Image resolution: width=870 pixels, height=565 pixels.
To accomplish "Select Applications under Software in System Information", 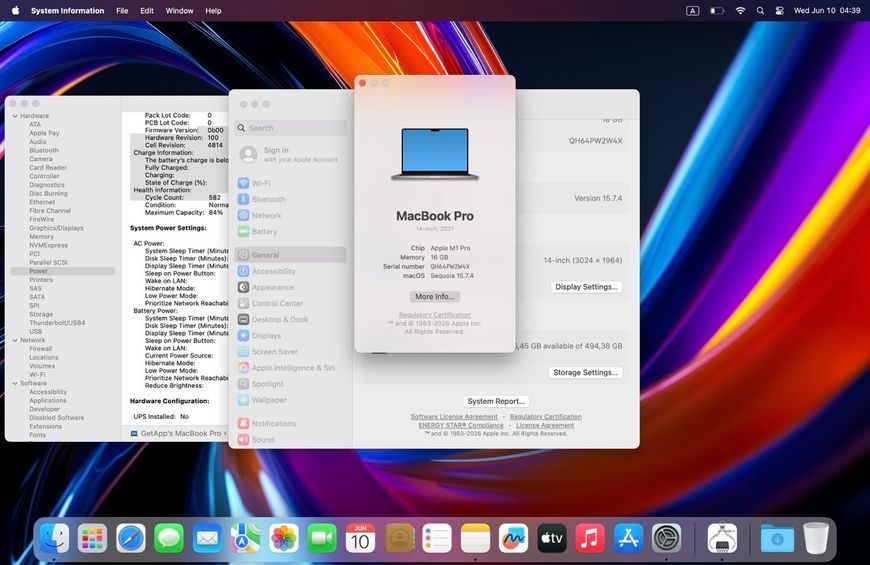I will pos(48,401).
